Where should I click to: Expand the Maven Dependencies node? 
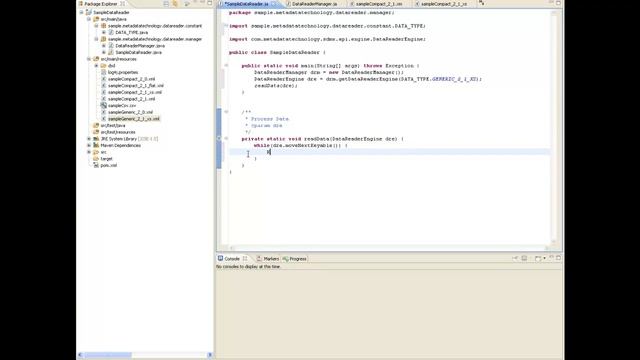point(89,145)
